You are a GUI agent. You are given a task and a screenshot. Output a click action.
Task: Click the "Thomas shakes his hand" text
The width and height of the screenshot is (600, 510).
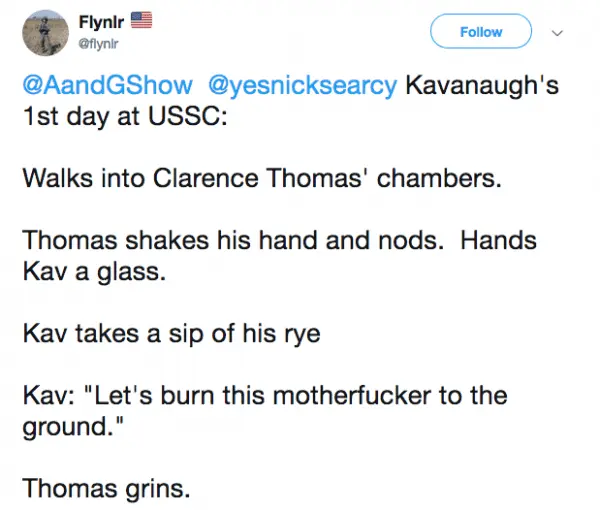(x=134, y=241)
